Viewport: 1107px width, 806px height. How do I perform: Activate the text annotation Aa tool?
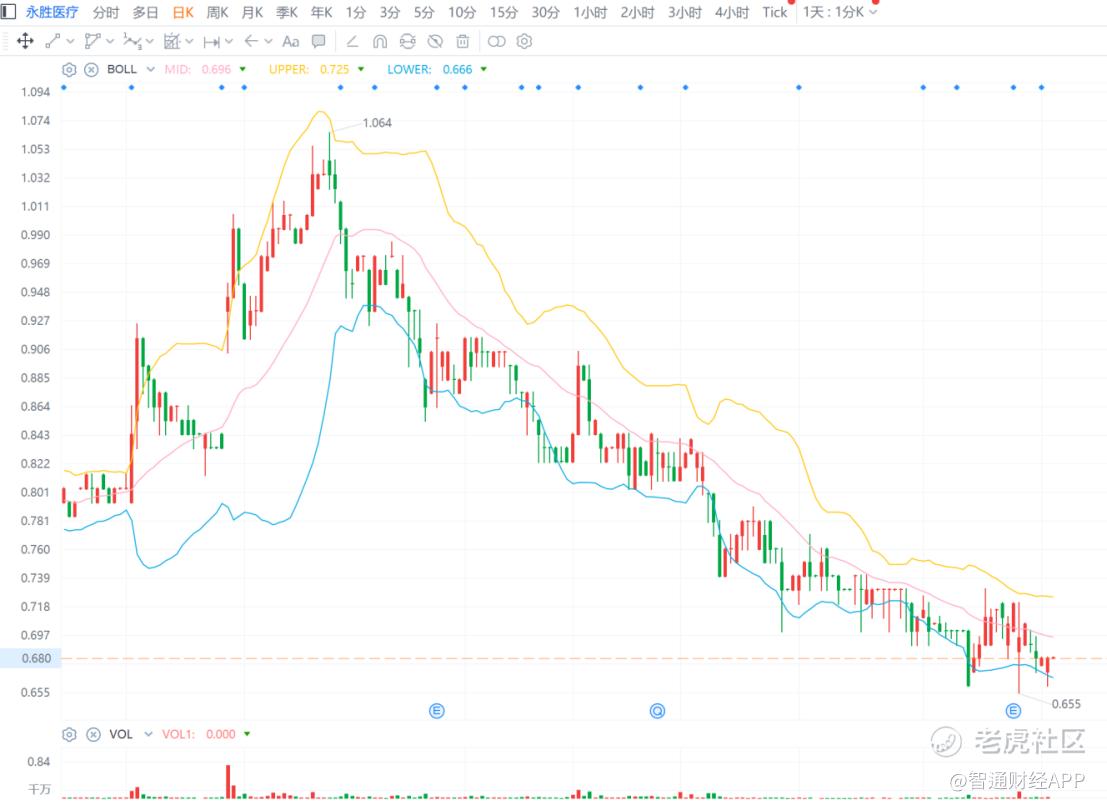point(290,41)
